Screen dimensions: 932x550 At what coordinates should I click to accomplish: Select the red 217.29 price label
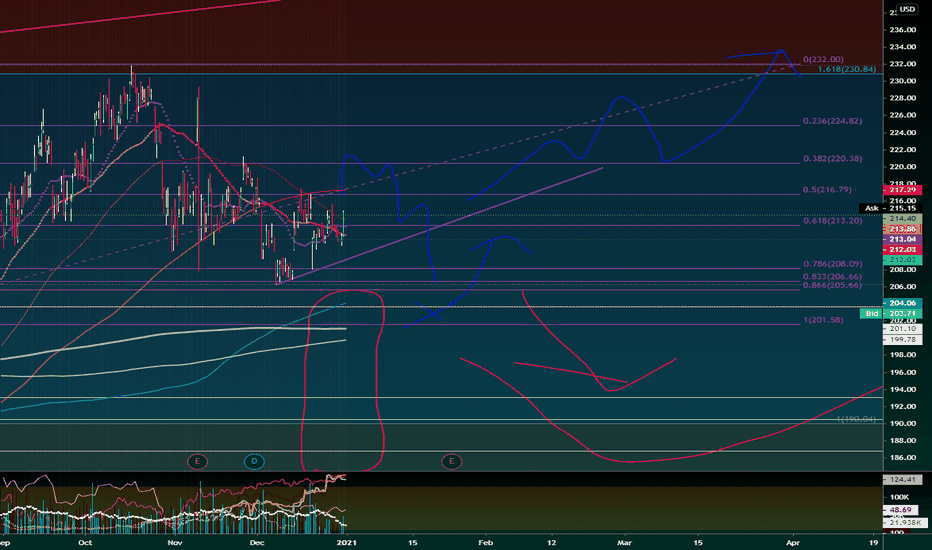point(903,190)
